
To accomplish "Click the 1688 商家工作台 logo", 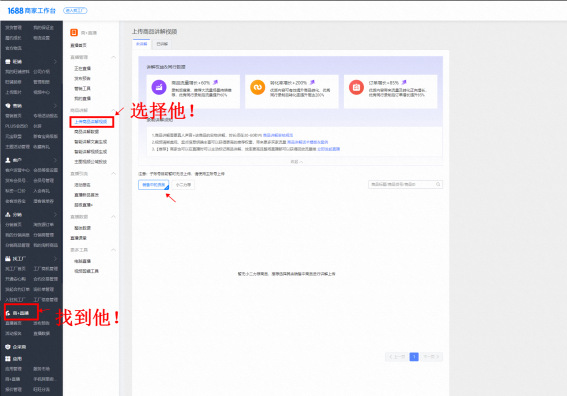I will (x=32, y=11).
